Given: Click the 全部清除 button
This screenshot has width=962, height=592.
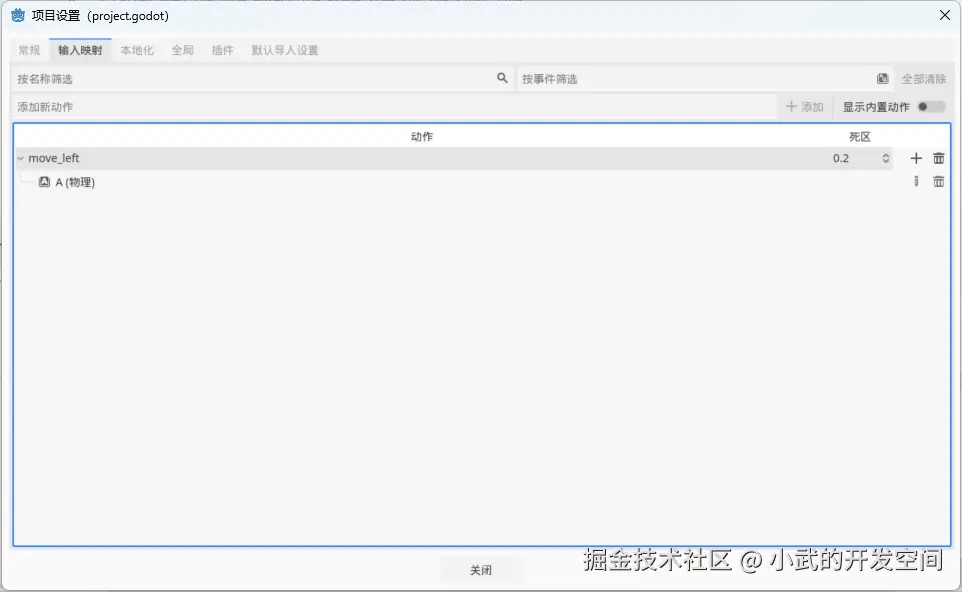Looking at the screenshot, I should click(x=923, y=78).
